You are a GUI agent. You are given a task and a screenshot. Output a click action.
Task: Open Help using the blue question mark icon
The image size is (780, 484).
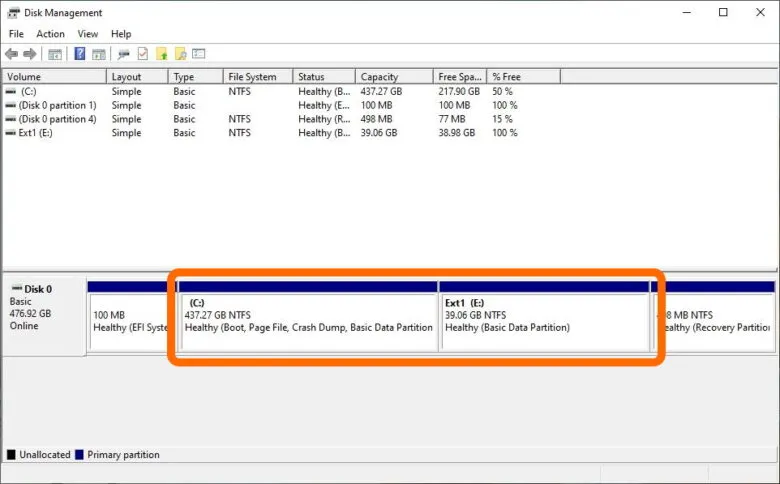(79, 54)
